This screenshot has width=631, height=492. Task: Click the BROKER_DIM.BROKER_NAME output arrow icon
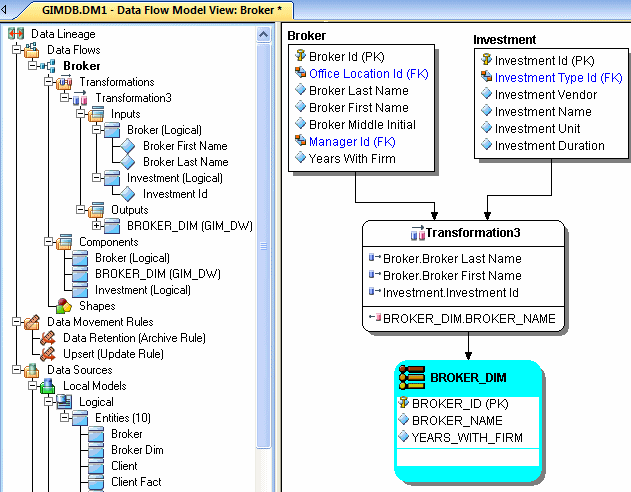[x=375, y=318]
